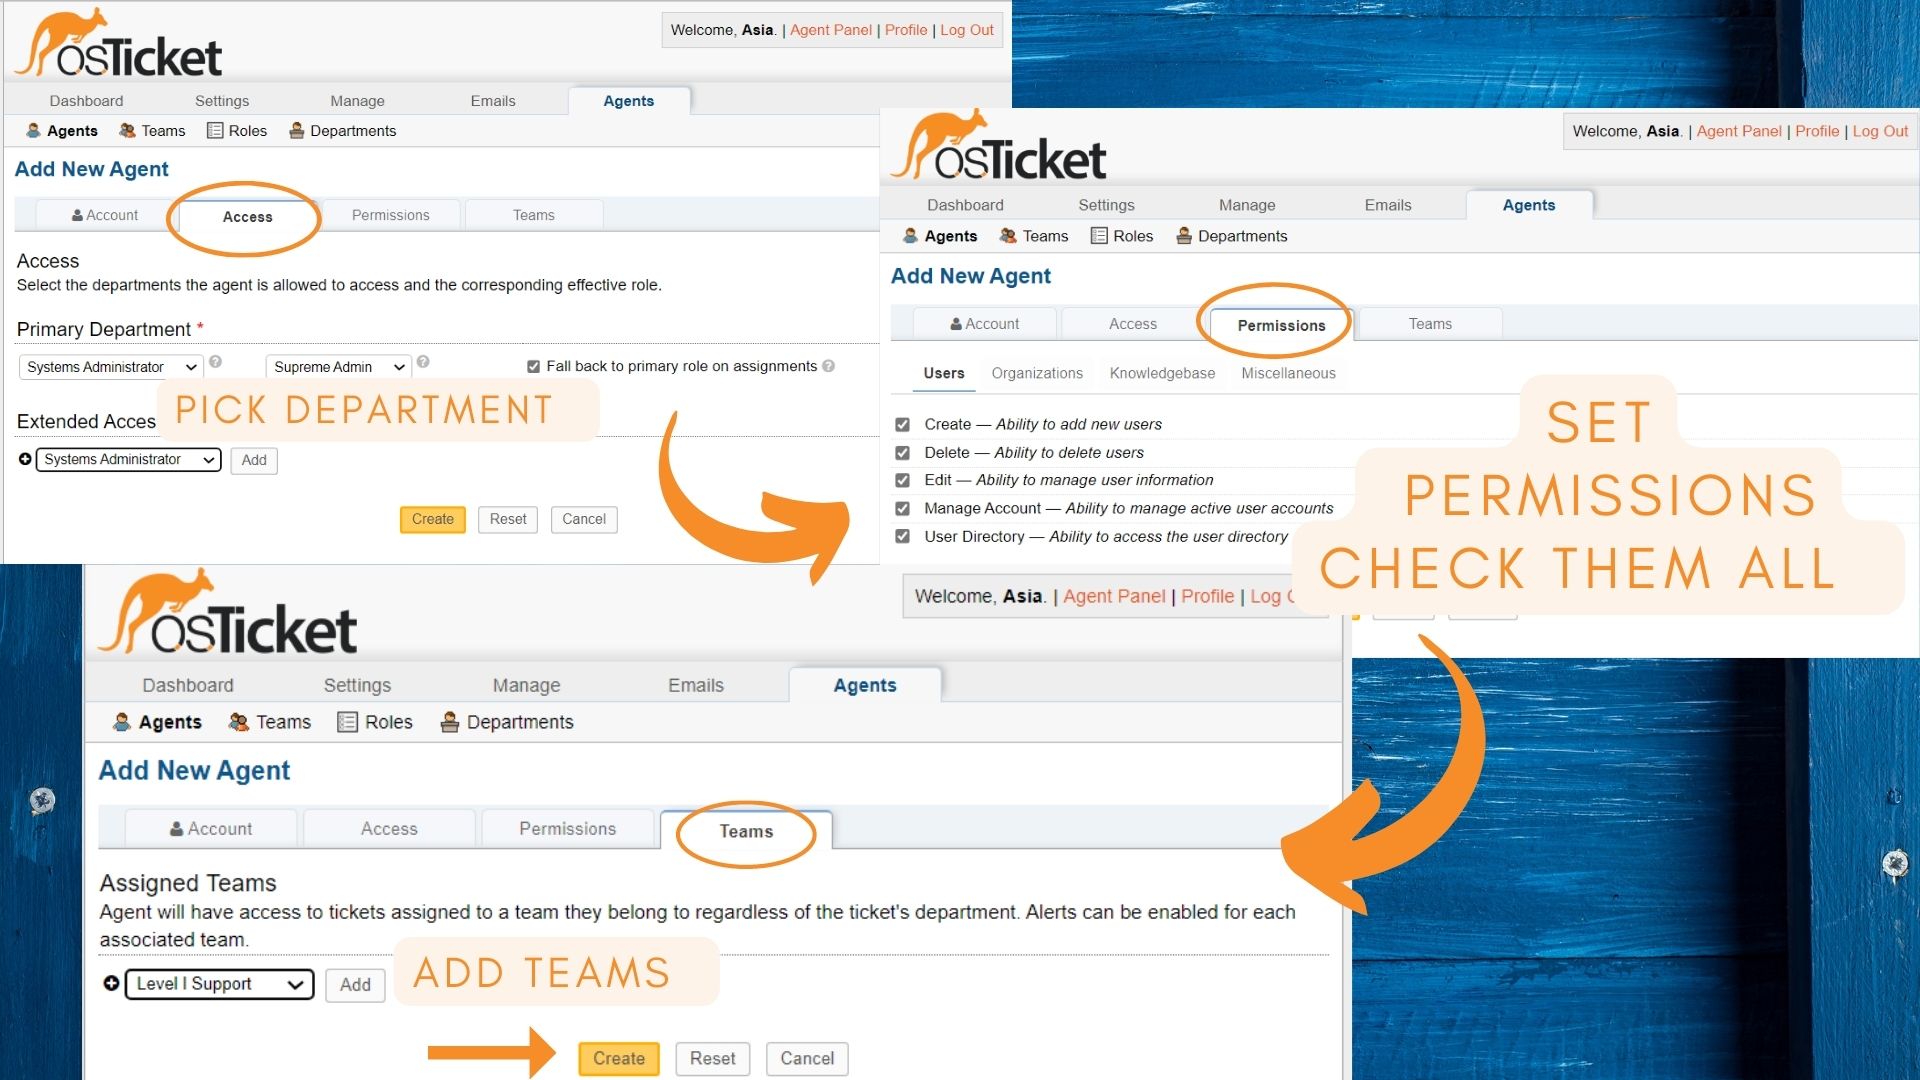Click plus icon next to Extended Access department
Image resolution: width=1920 pixels, height=1080 pixels.
25,459
